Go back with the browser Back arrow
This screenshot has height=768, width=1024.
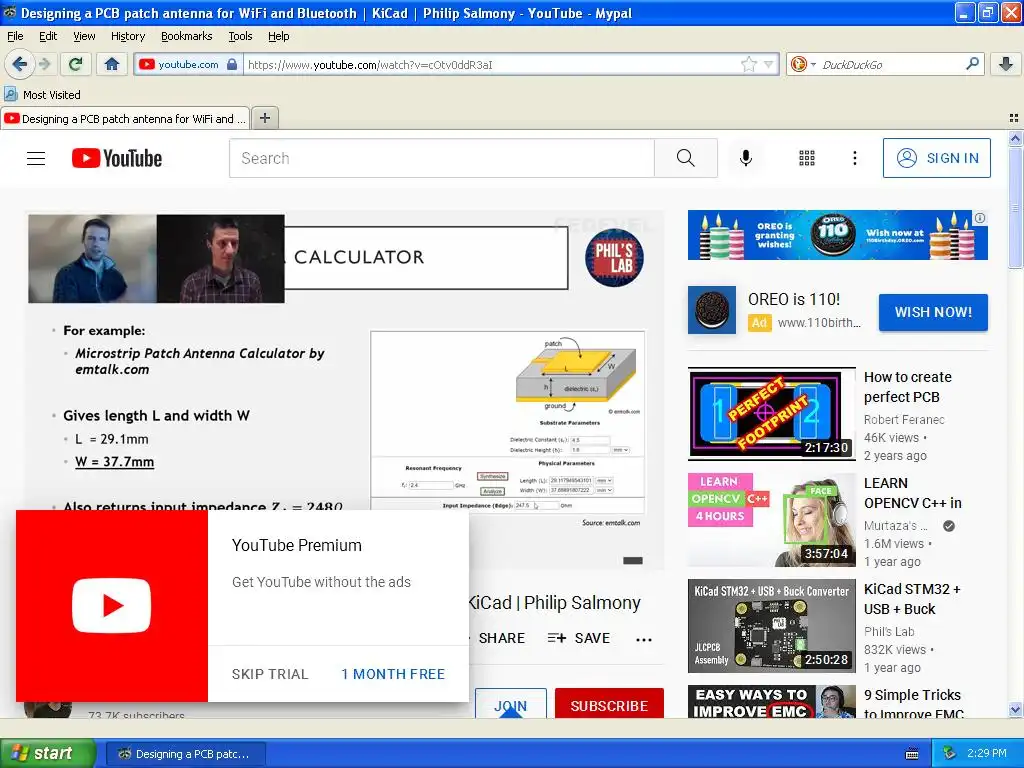(x=20, y=64)
